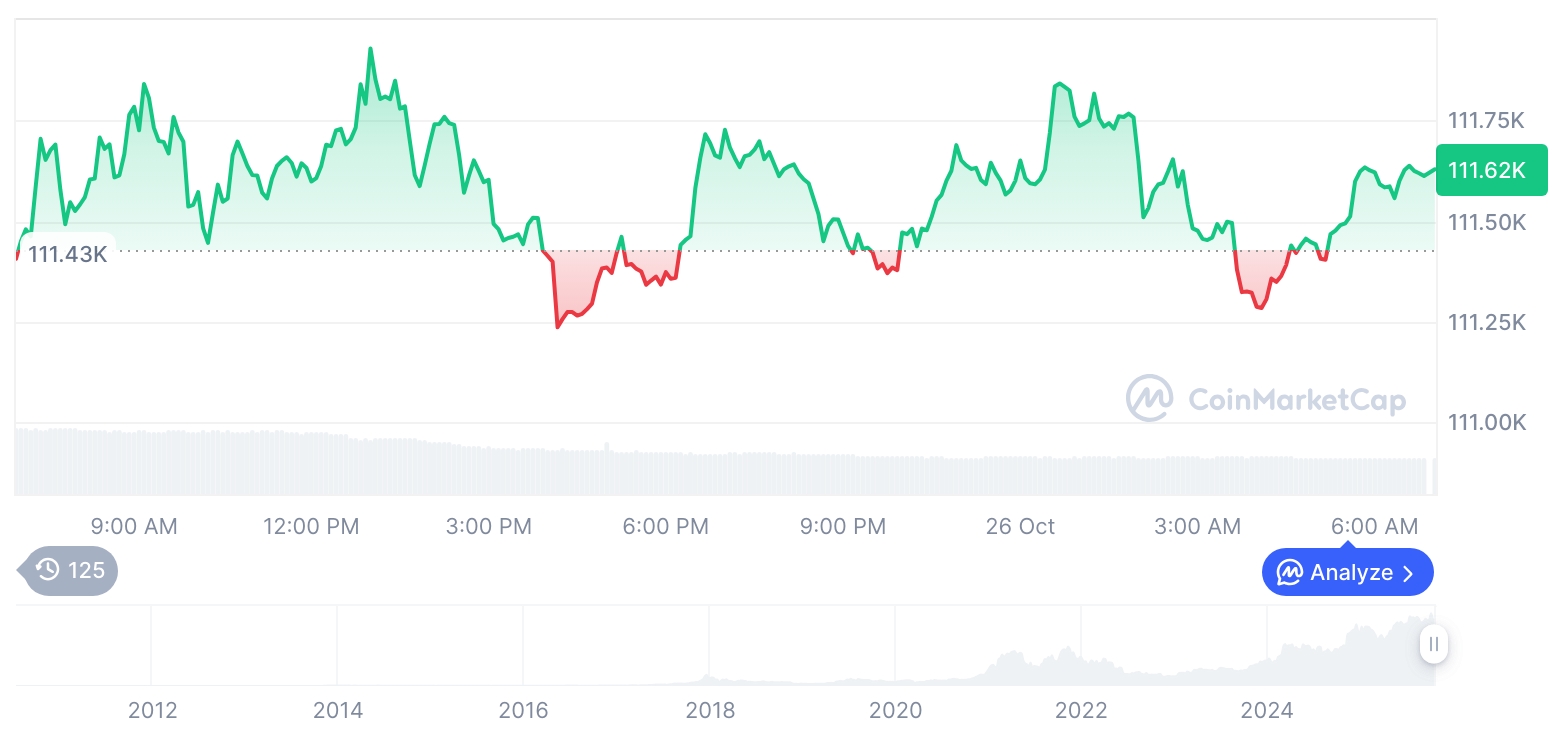Click the 2012 label on overview timeline
This screenshot has width=1566, height=732.
pyautogui.click(x=152, y=711)
